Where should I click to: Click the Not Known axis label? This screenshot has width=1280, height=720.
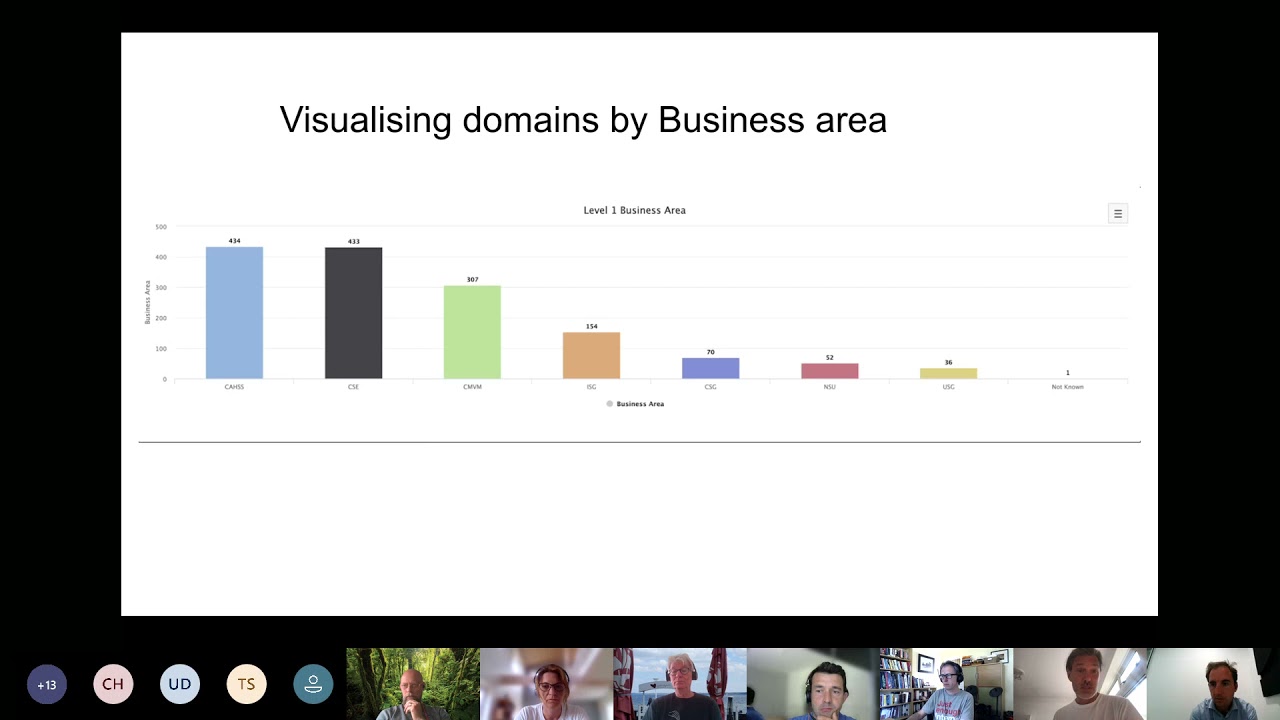pos(1067,387)
